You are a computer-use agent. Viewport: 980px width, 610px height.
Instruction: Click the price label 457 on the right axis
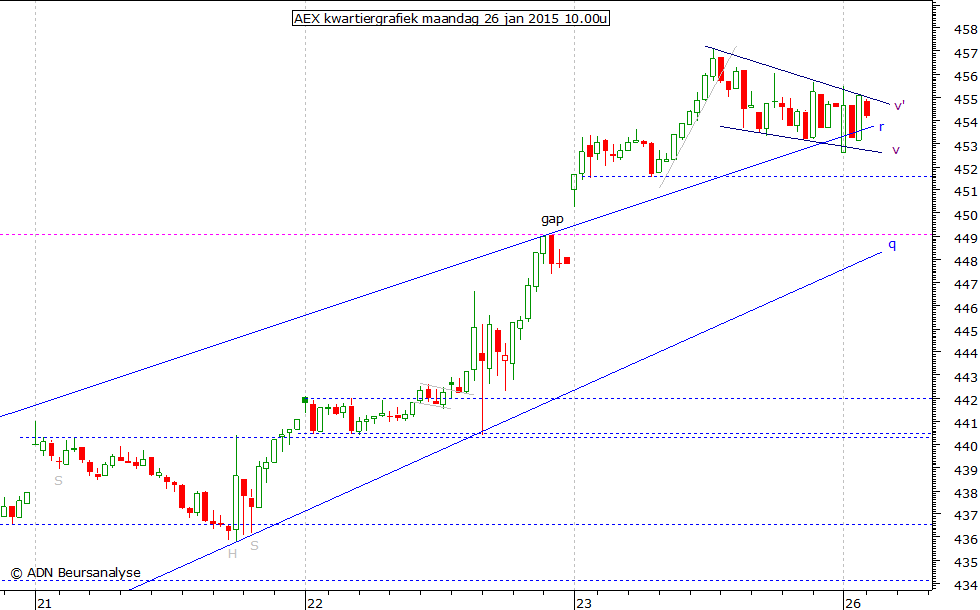966,54
